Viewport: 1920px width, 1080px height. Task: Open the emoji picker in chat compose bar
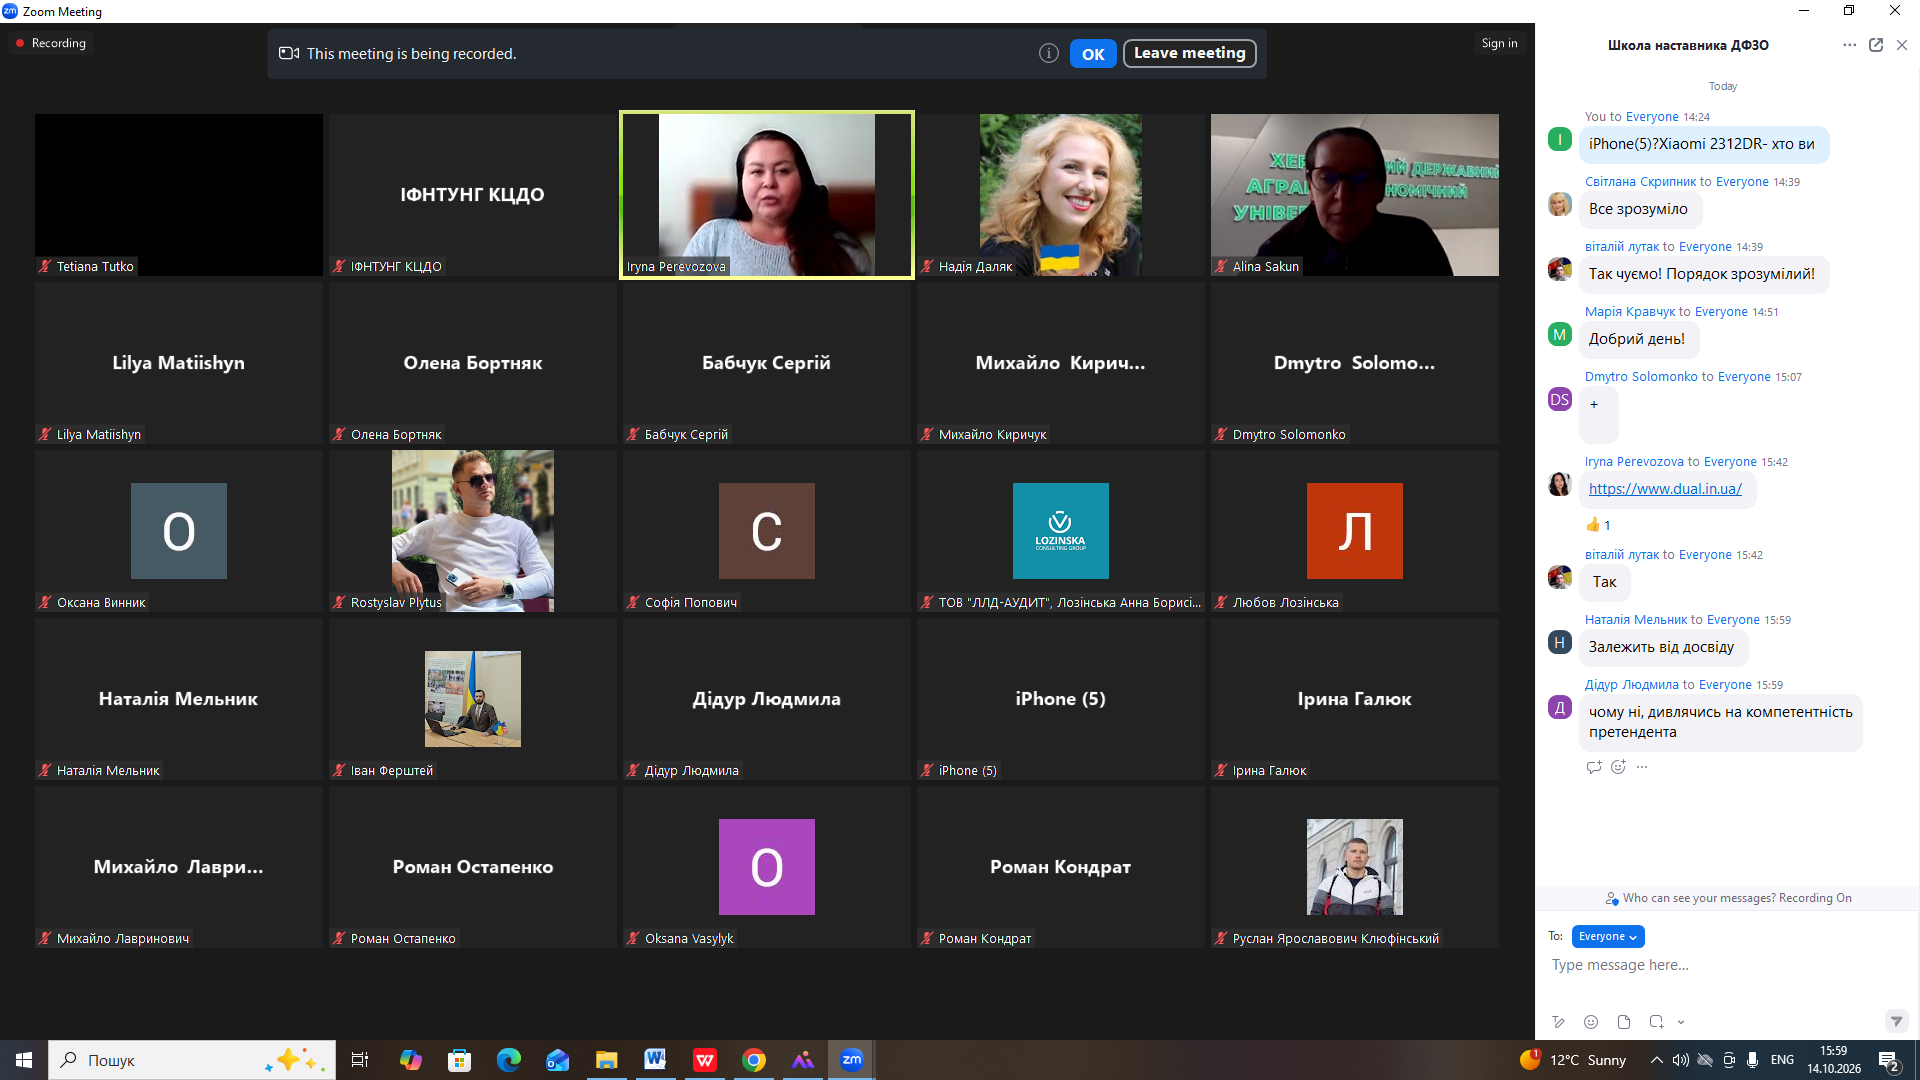point(1591,1022)
